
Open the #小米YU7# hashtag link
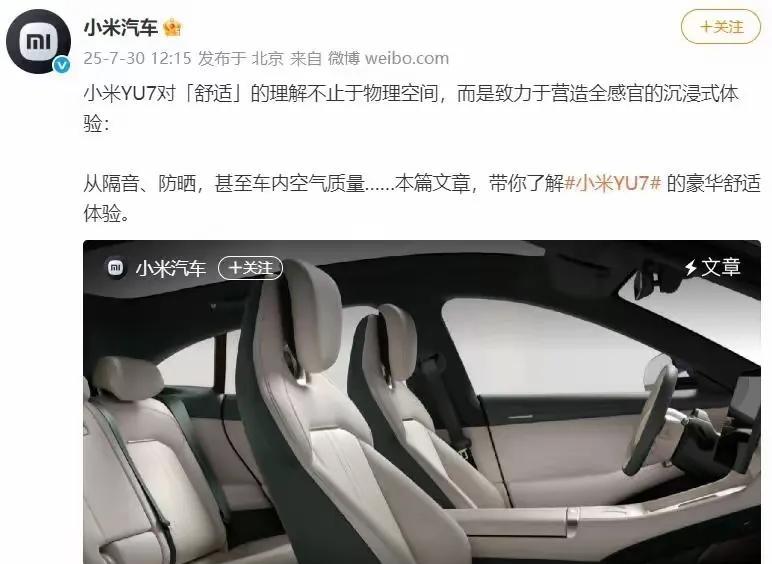[612, 183]
